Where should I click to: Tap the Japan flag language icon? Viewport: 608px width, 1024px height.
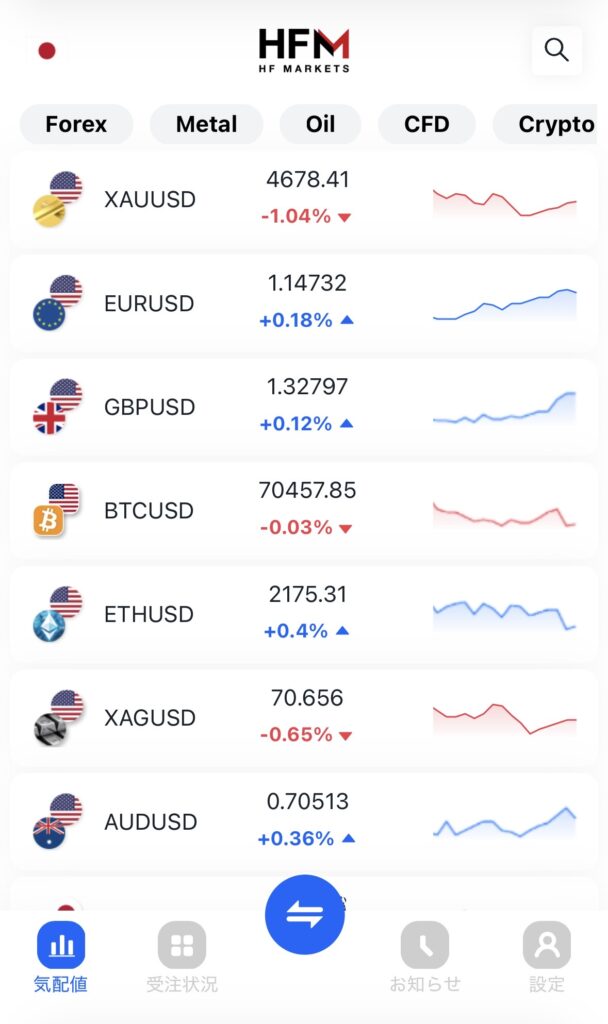(46, 51)
